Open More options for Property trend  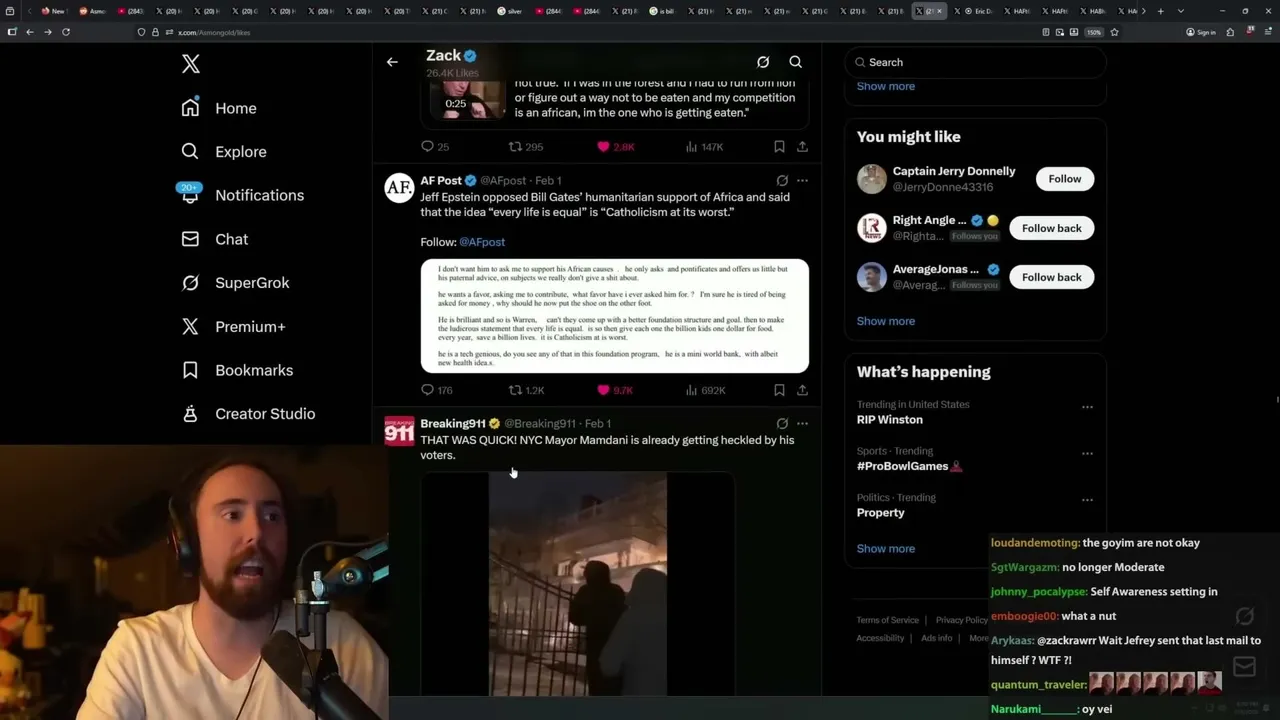pyautogui.click(x=1087, y=500)
